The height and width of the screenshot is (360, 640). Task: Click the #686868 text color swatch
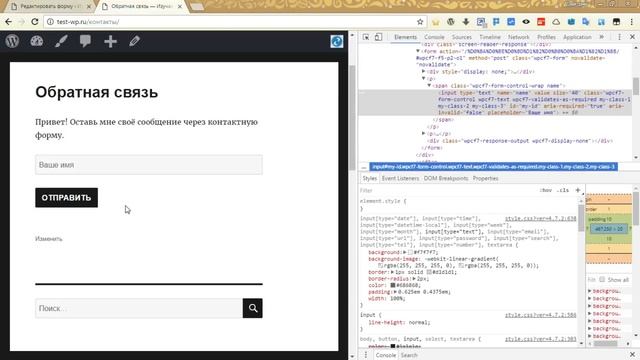click(393, 285)
